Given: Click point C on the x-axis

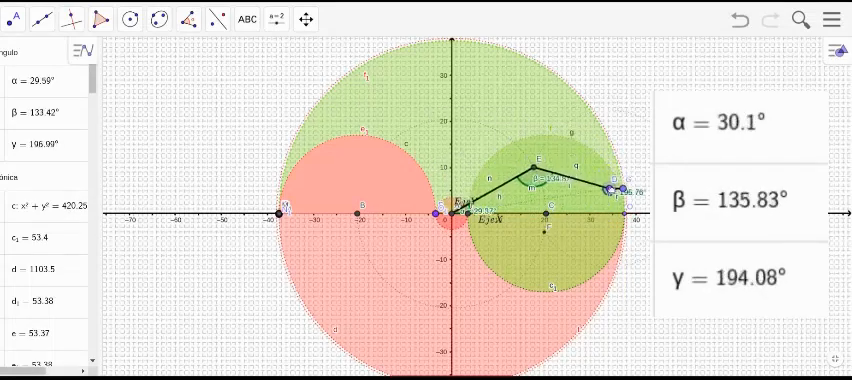Looking at the screenshot, I should coord(546,214).
